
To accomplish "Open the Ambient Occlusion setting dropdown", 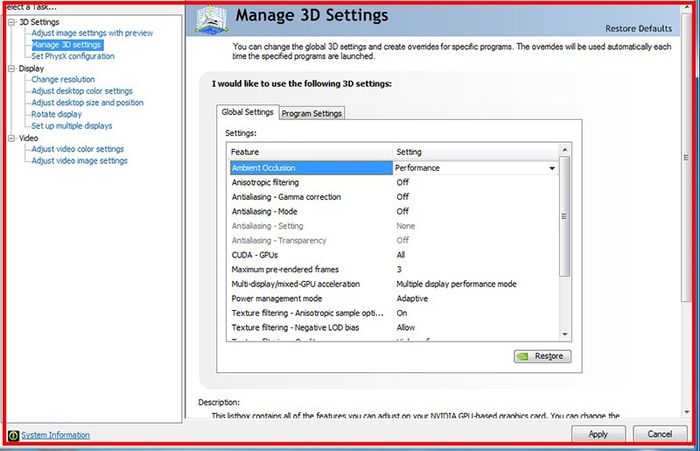I will point(552,168).
